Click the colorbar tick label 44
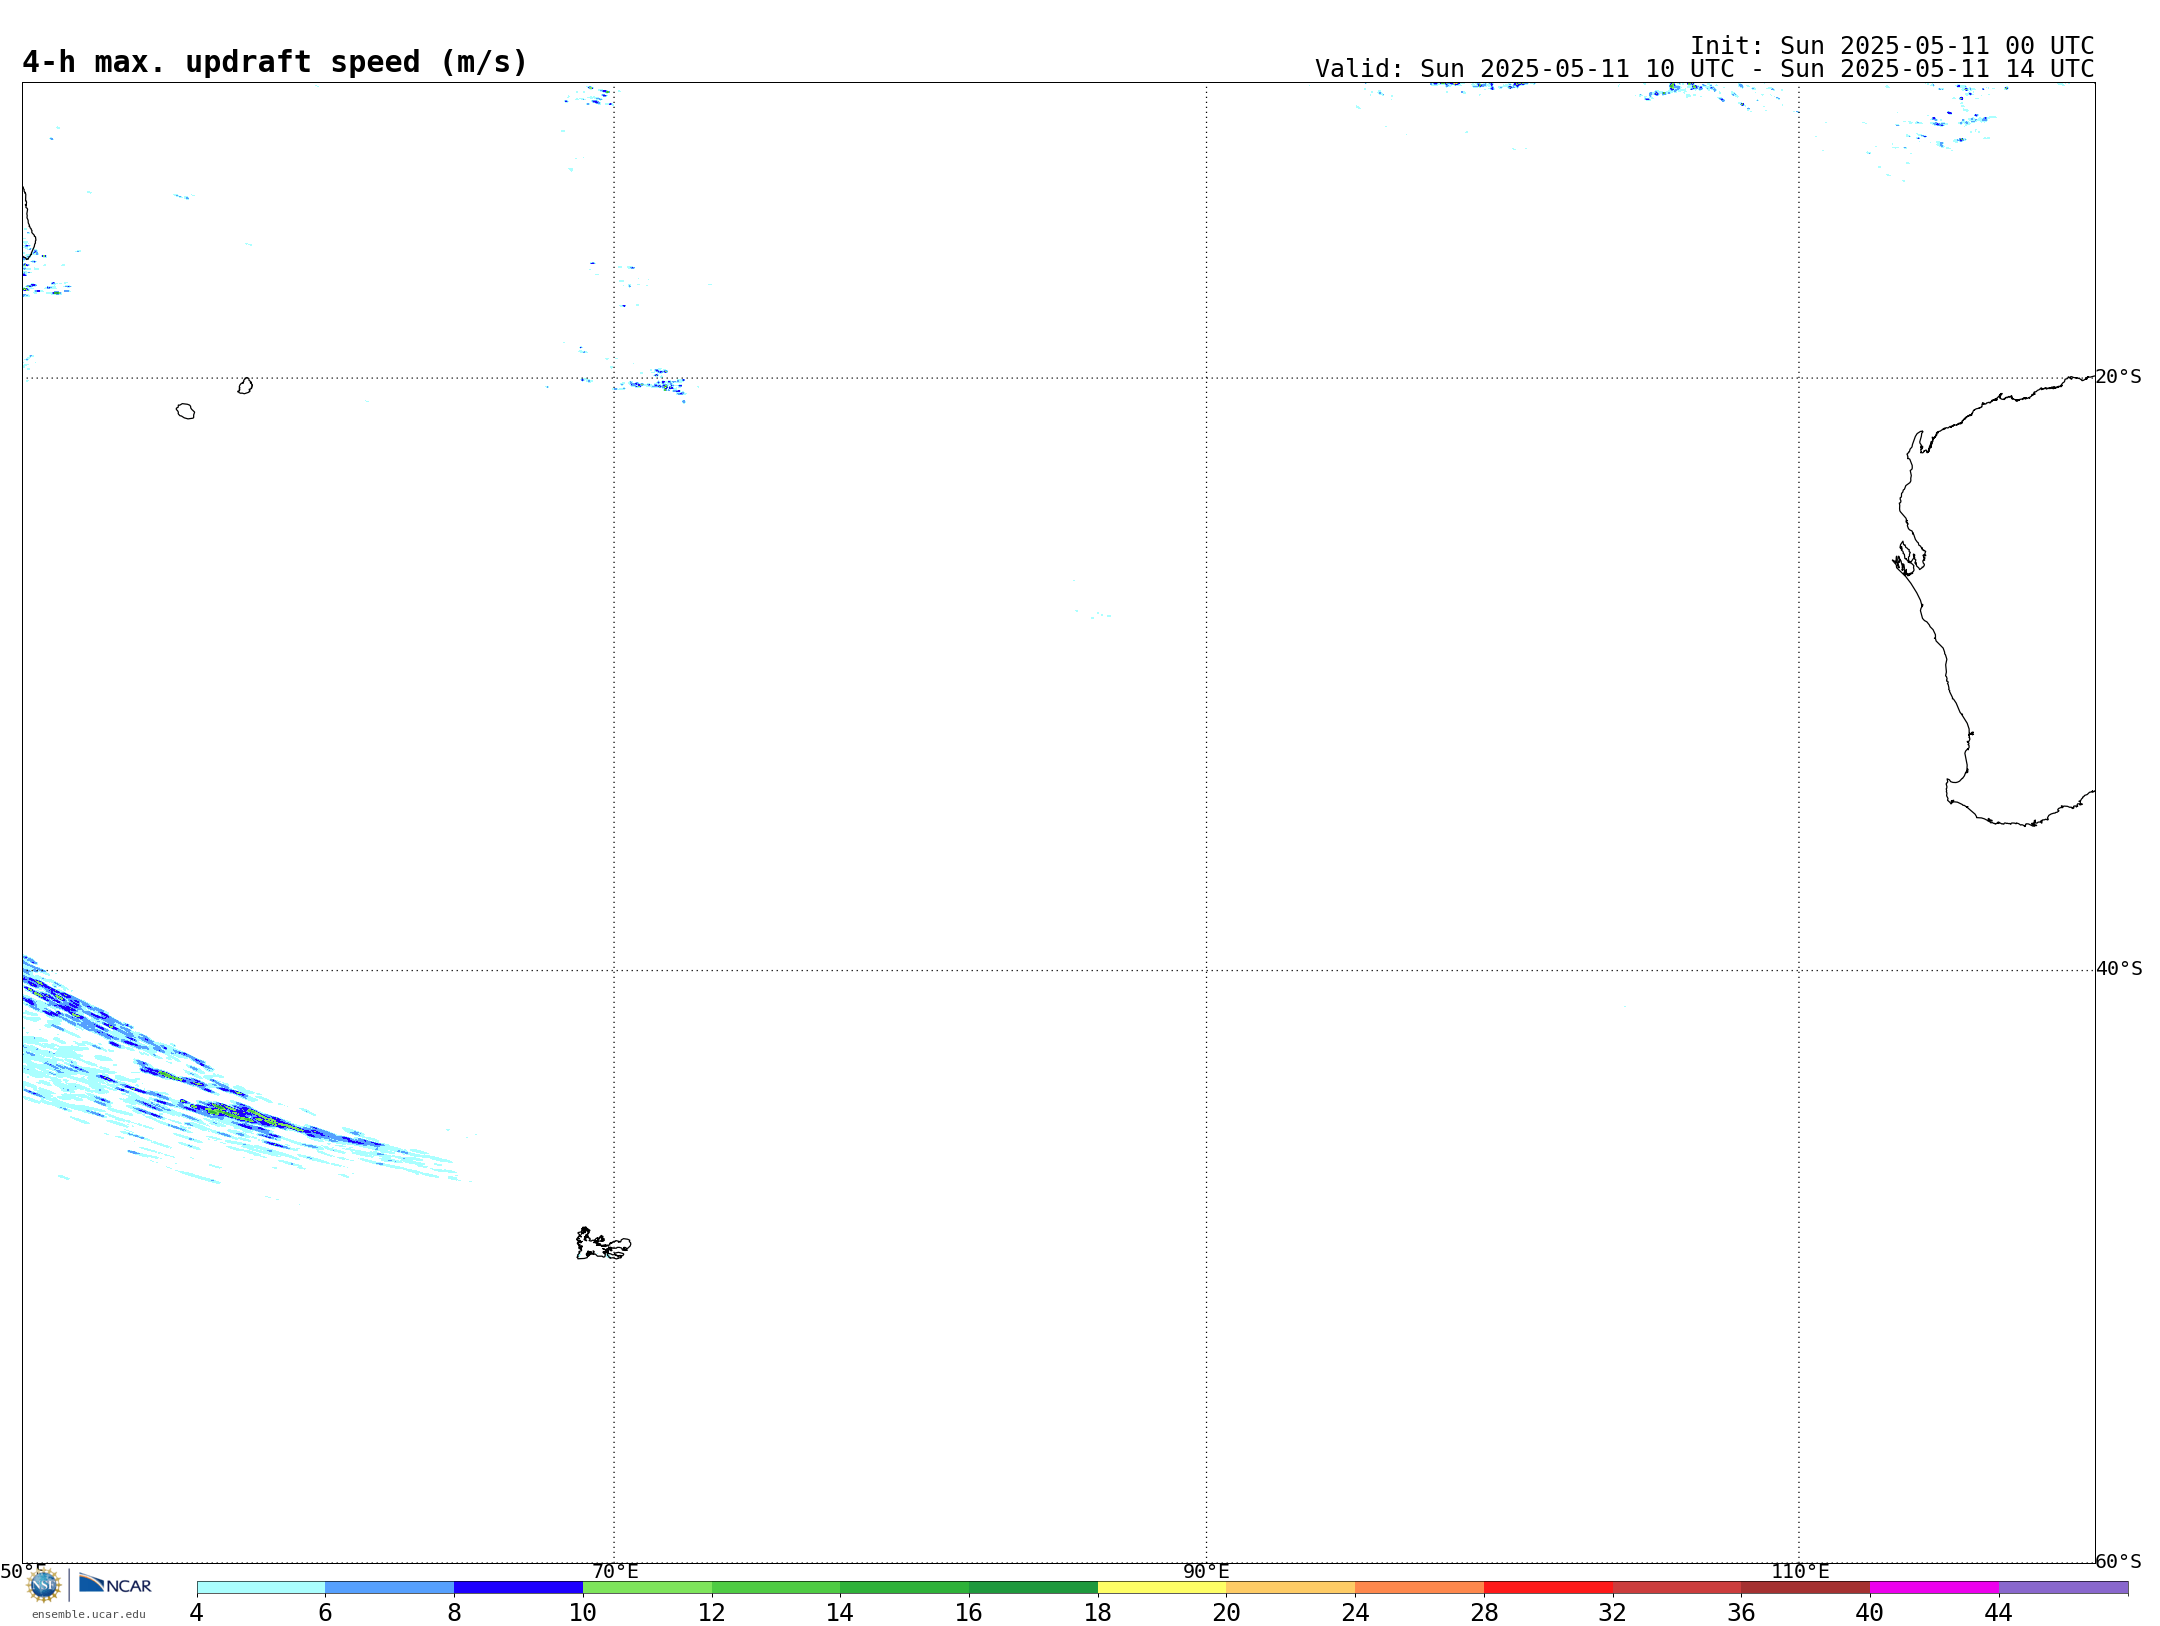 click(x=1999, y=1612)
